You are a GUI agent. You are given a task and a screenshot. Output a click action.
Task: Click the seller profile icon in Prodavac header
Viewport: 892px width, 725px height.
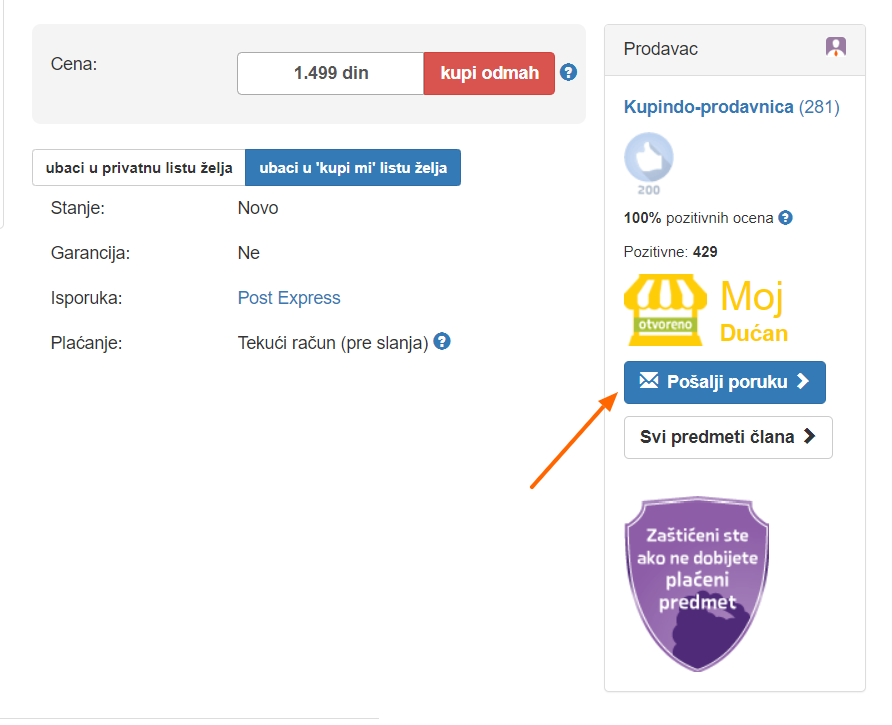click(836, 47)
